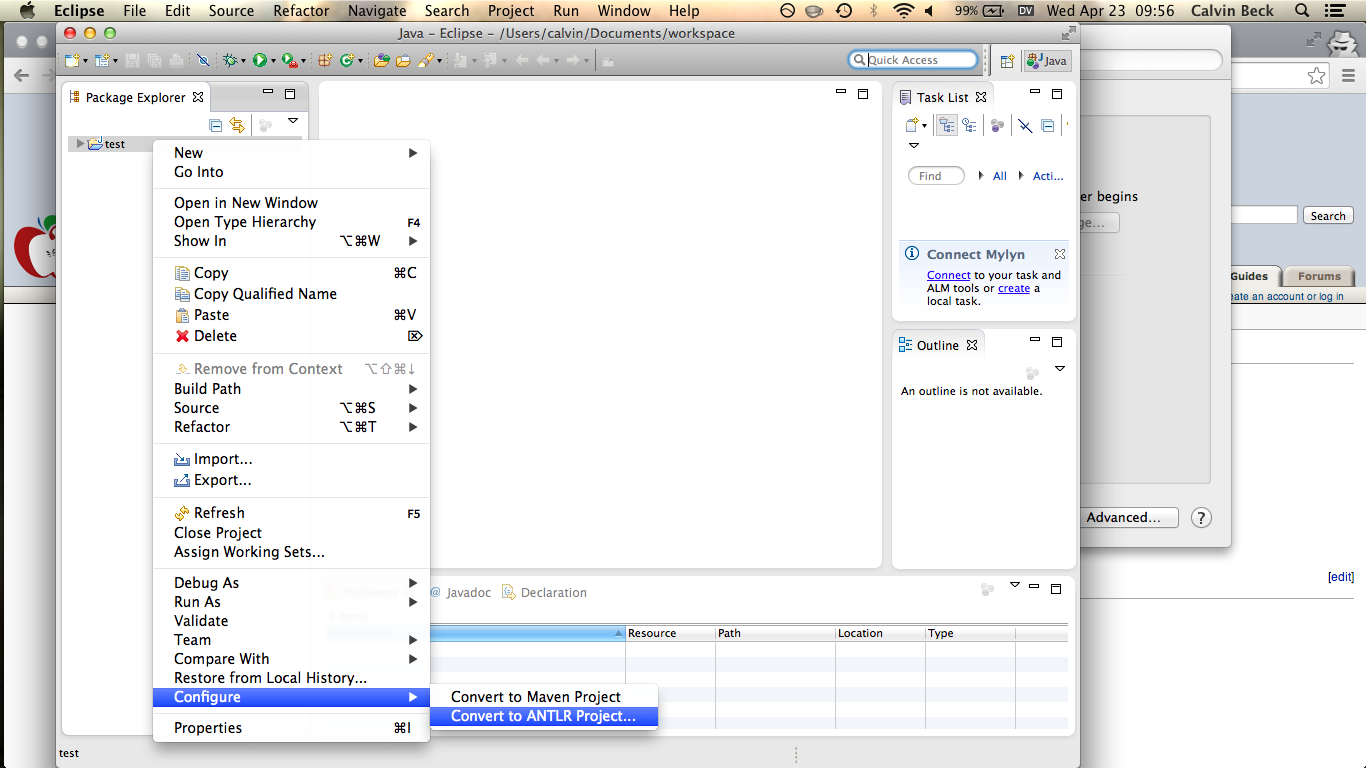Click the bookmark star icon in browser behind
This screenshot has height=768, width=1366.
pyautogui.click(x=1317, y=75)
